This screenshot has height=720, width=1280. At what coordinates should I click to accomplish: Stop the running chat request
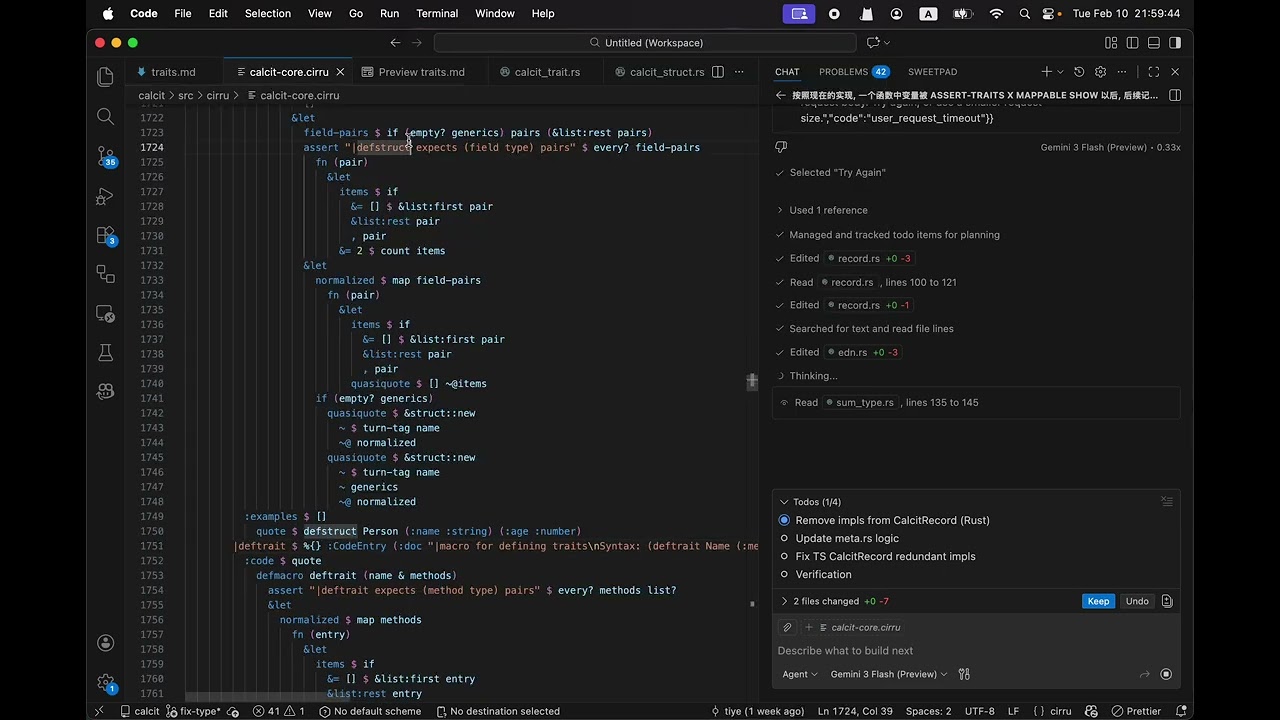[x=1166, y=674]
